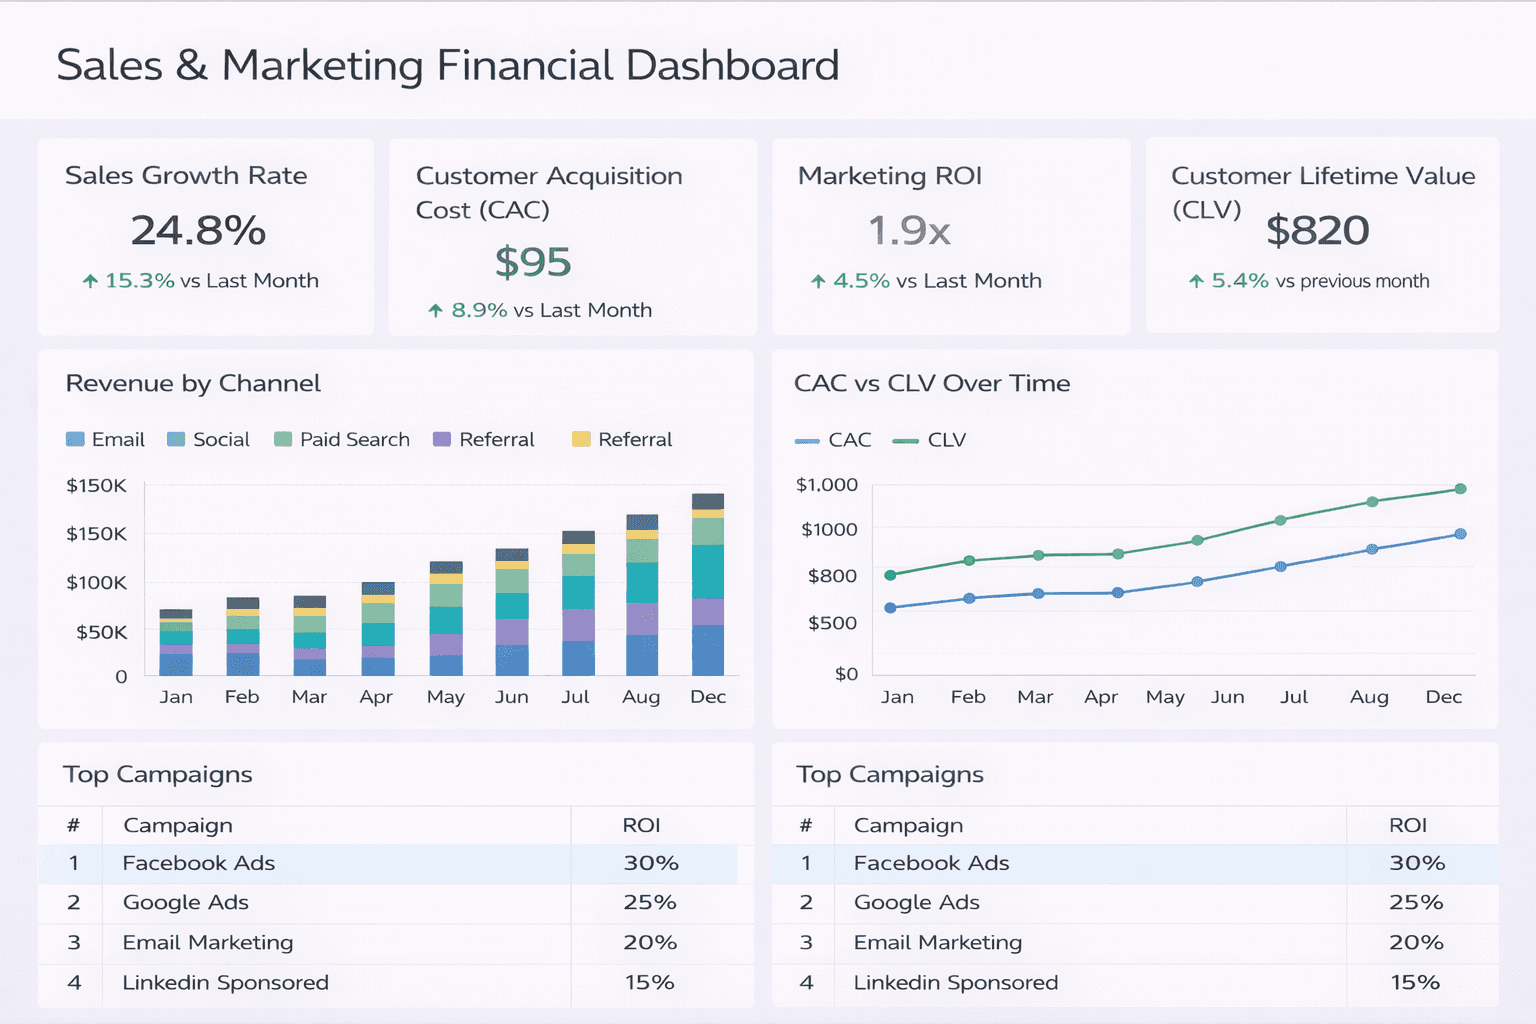Select the Sales Growth Rate KPI card
Screen dimensions: 1536x1024
pyautogui.click(x=205, y=236)
